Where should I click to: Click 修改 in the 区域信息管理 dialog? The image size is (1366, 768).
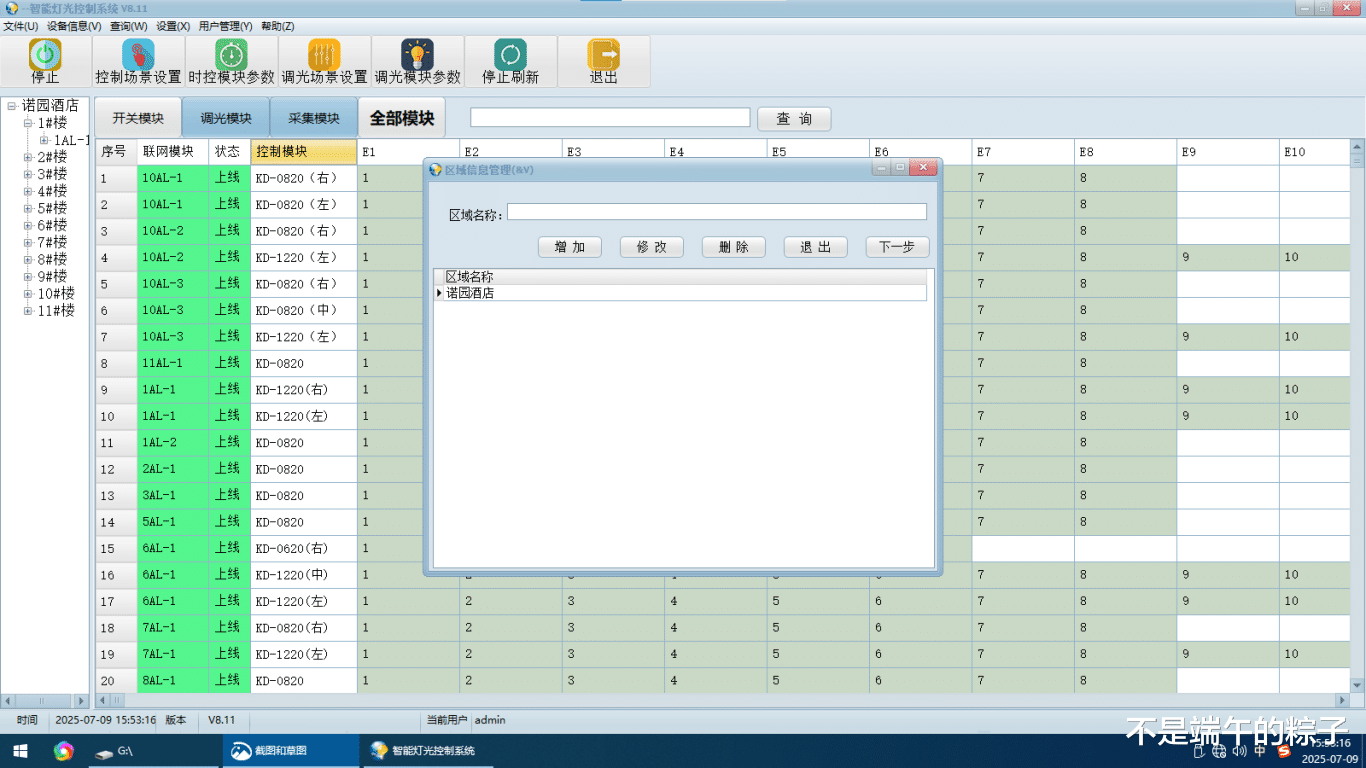point(651,247)
